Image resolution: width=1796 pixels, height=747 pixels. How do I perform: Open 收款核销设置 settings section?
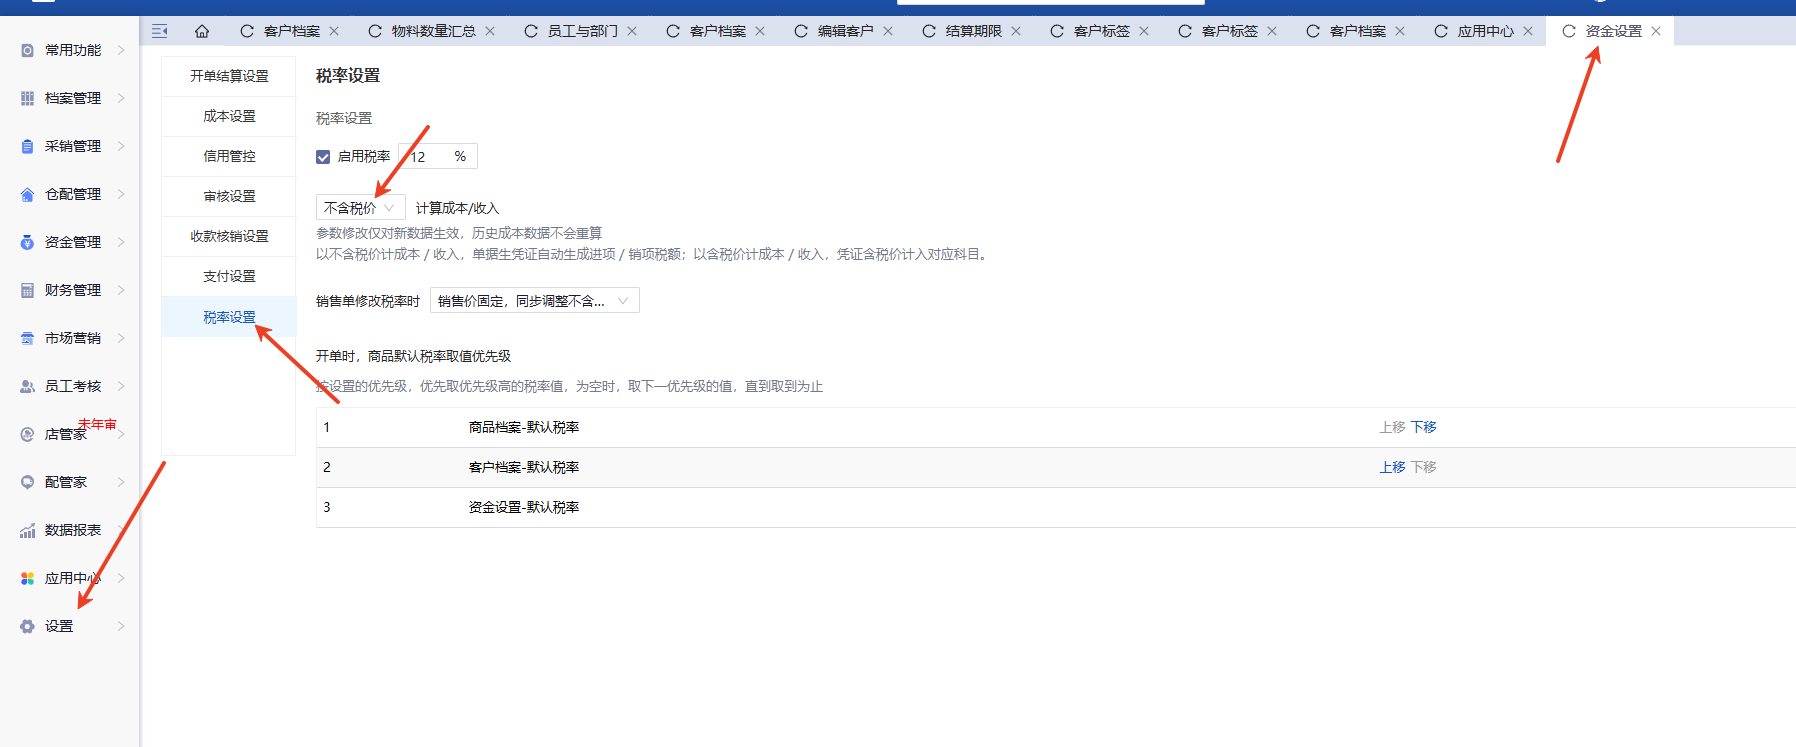229,236
